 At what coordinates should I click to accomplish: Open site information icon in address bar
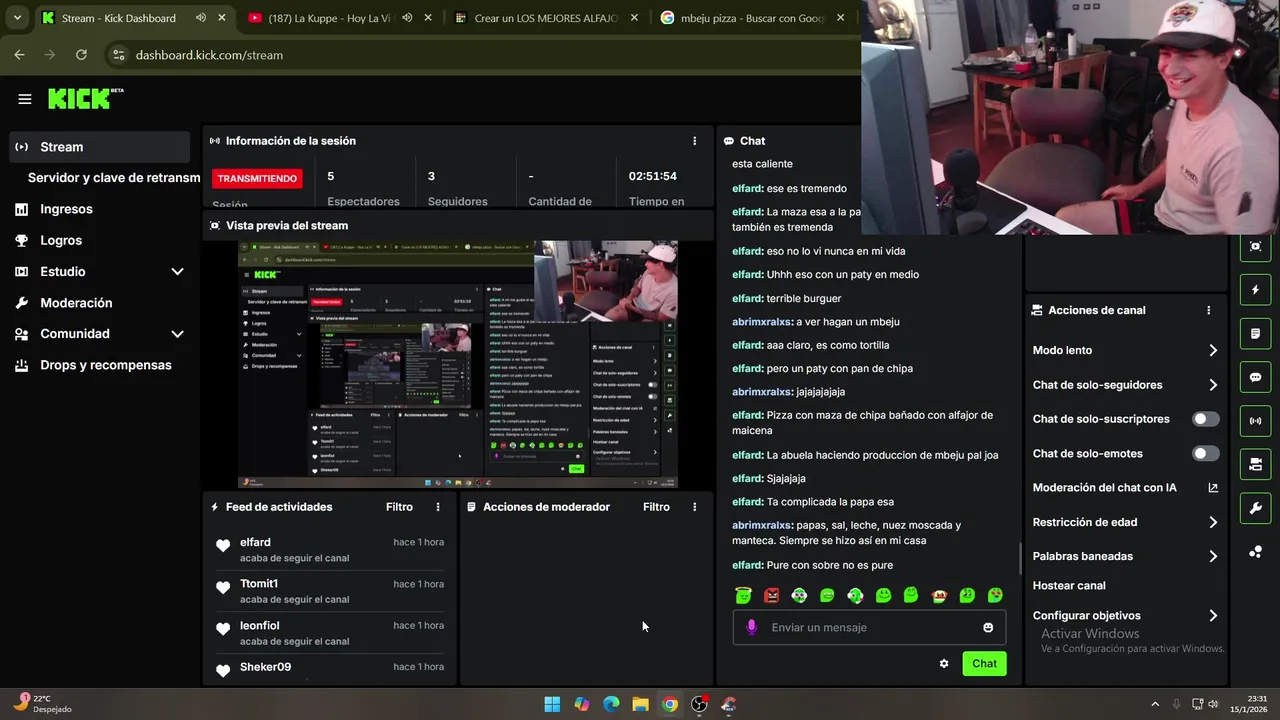118,55
